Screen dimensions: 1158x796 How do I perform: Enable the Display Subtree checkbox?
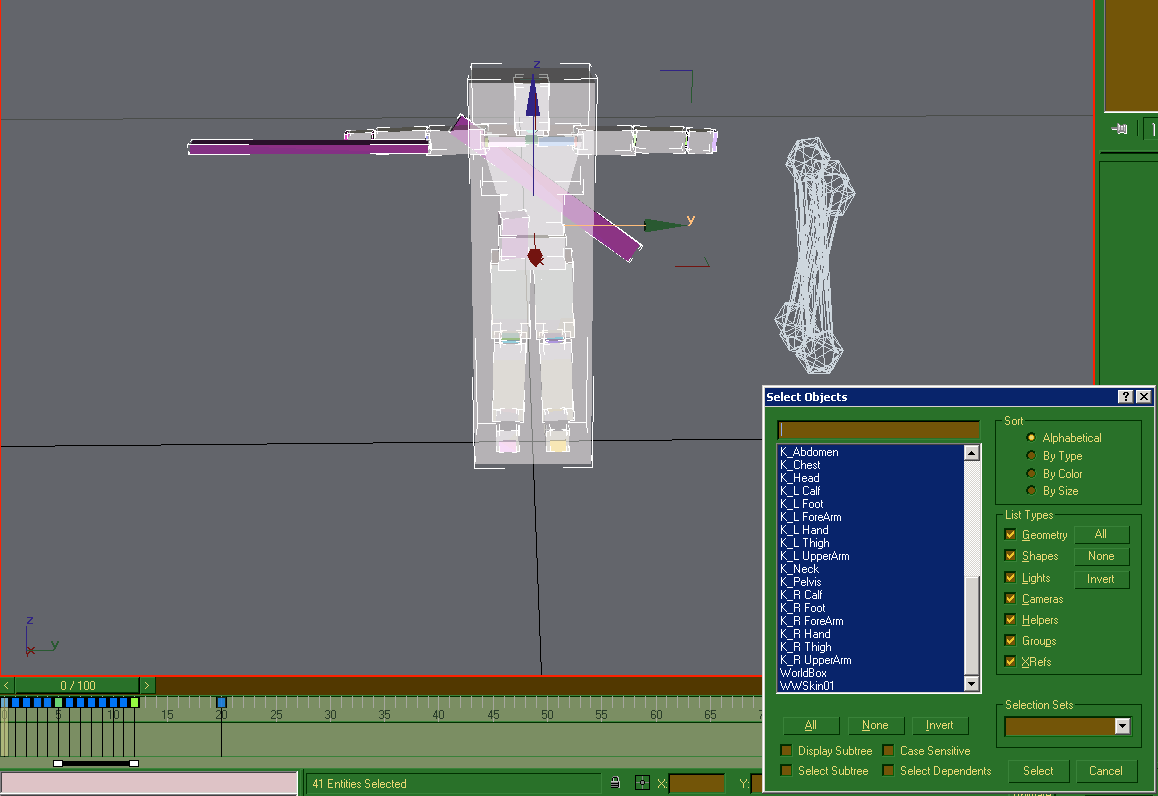787,751
